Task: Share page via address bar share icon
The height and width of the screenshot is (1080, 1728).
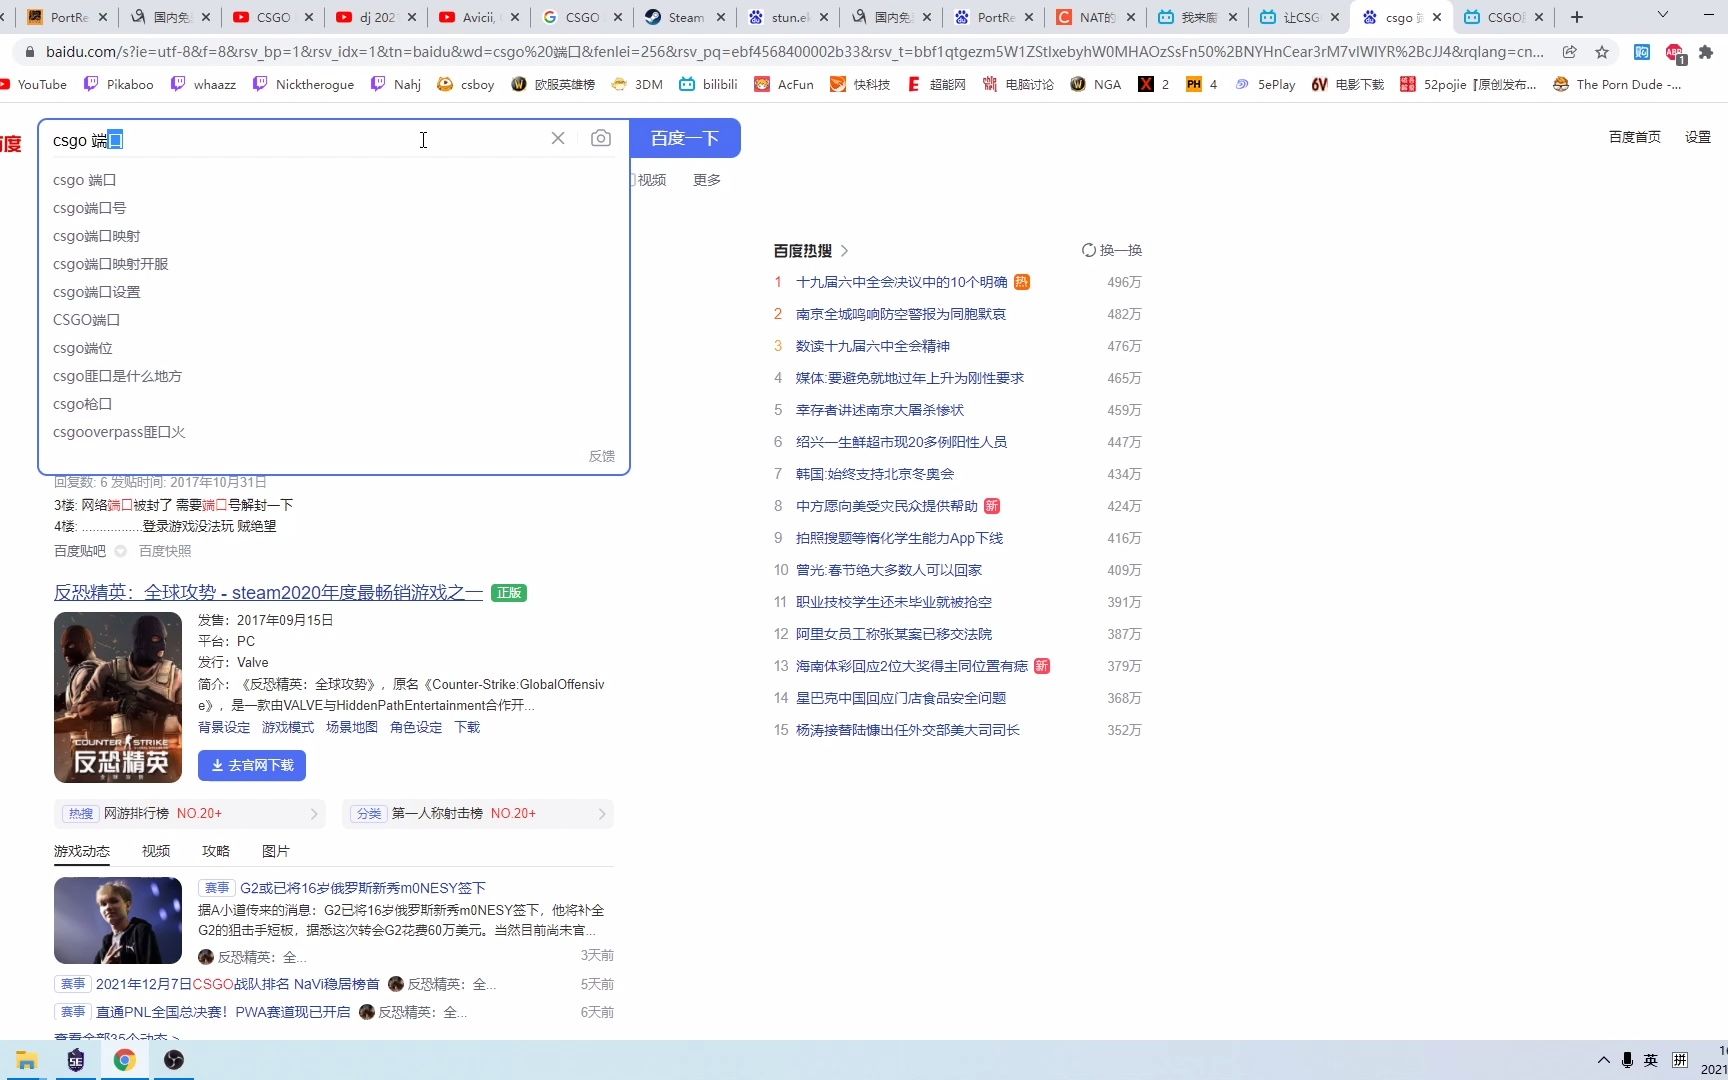Action: [1570, 52]
